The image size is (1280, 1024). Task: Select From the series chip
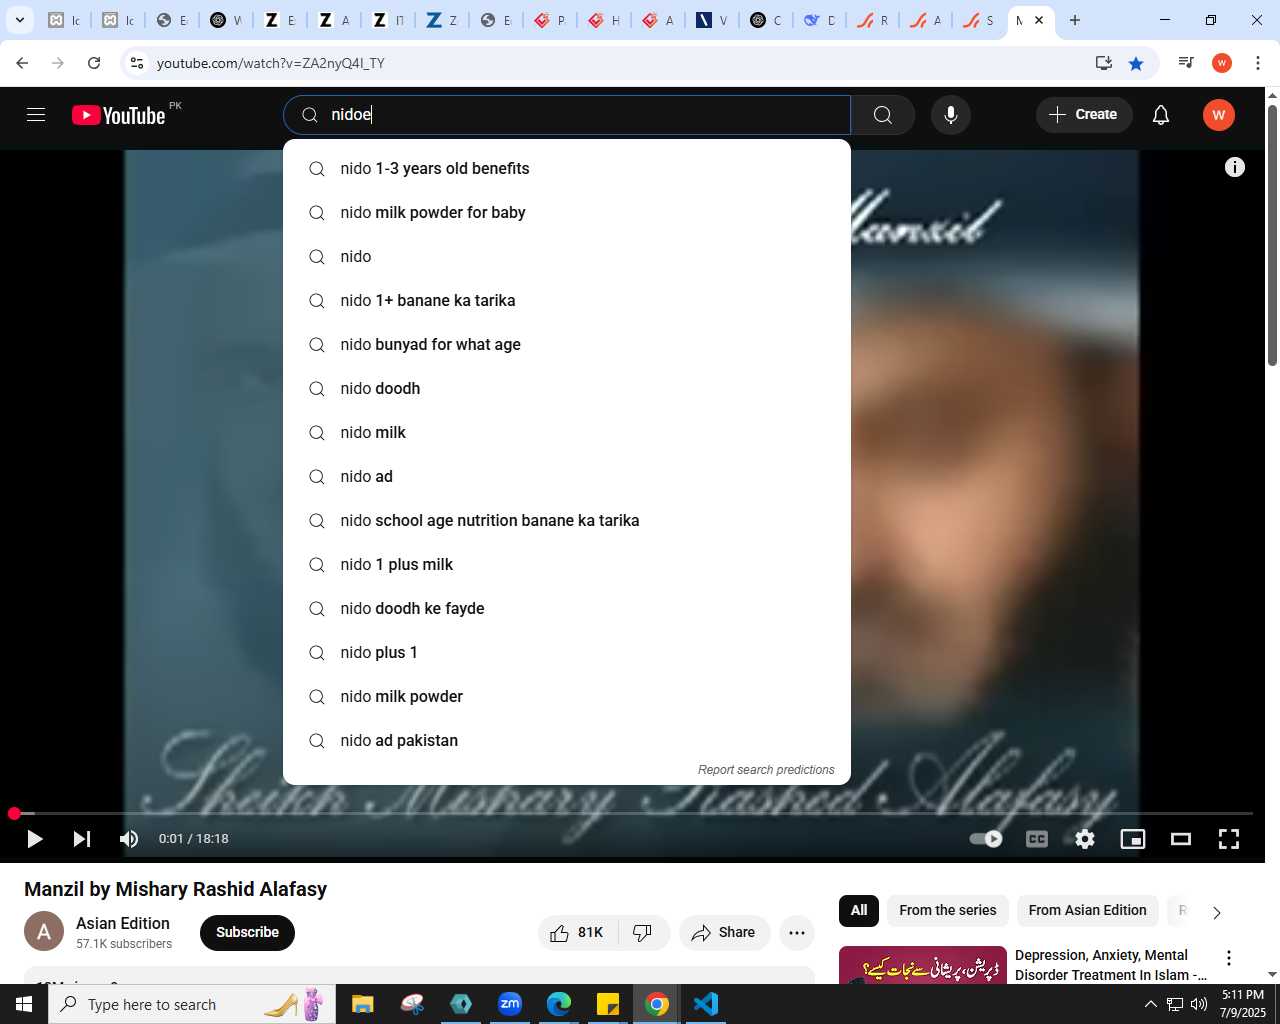tap(947, 910)
